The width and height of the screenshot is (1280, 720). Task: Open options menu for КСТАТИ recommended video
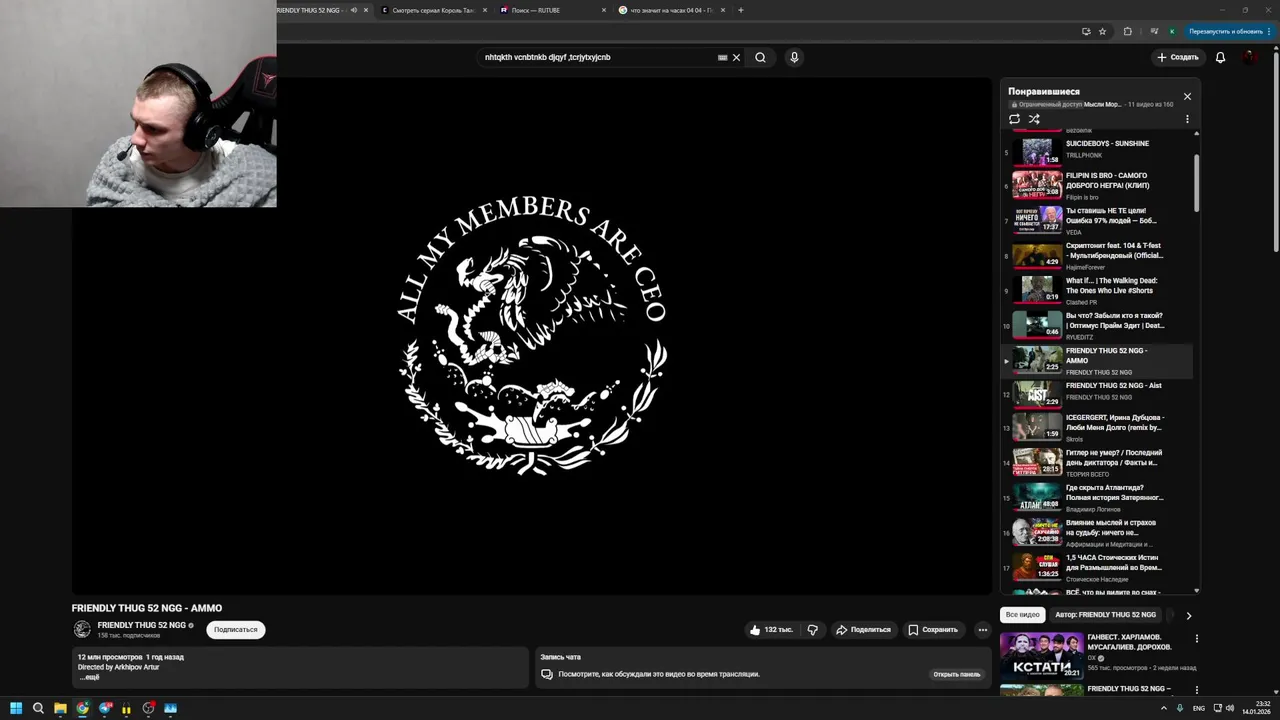1196,638
